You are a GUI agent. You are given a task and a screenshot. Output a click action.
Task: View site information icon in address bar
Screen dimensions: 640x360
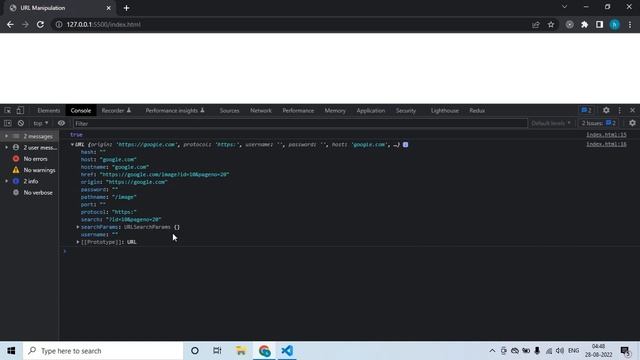(x=59, y=24)
